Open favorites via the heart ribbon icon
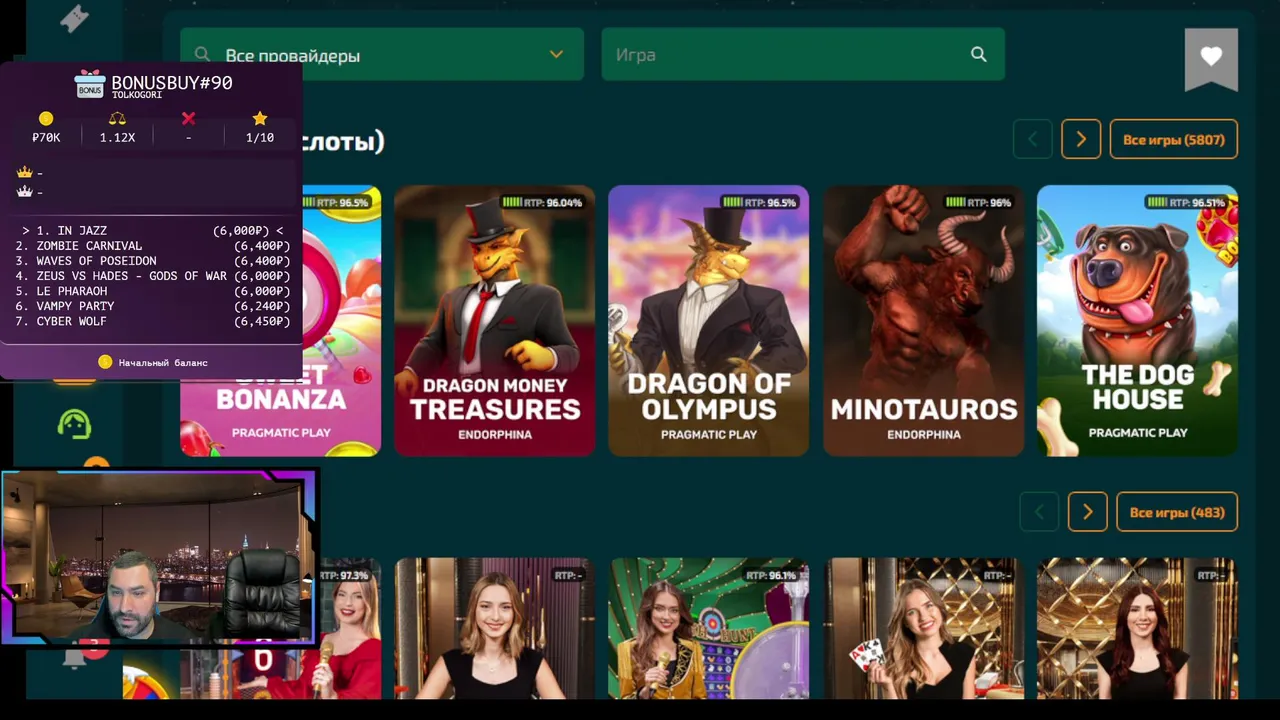Image resolution: width=1280 pixels, height=720 pixels. [x=1211, y=58]
